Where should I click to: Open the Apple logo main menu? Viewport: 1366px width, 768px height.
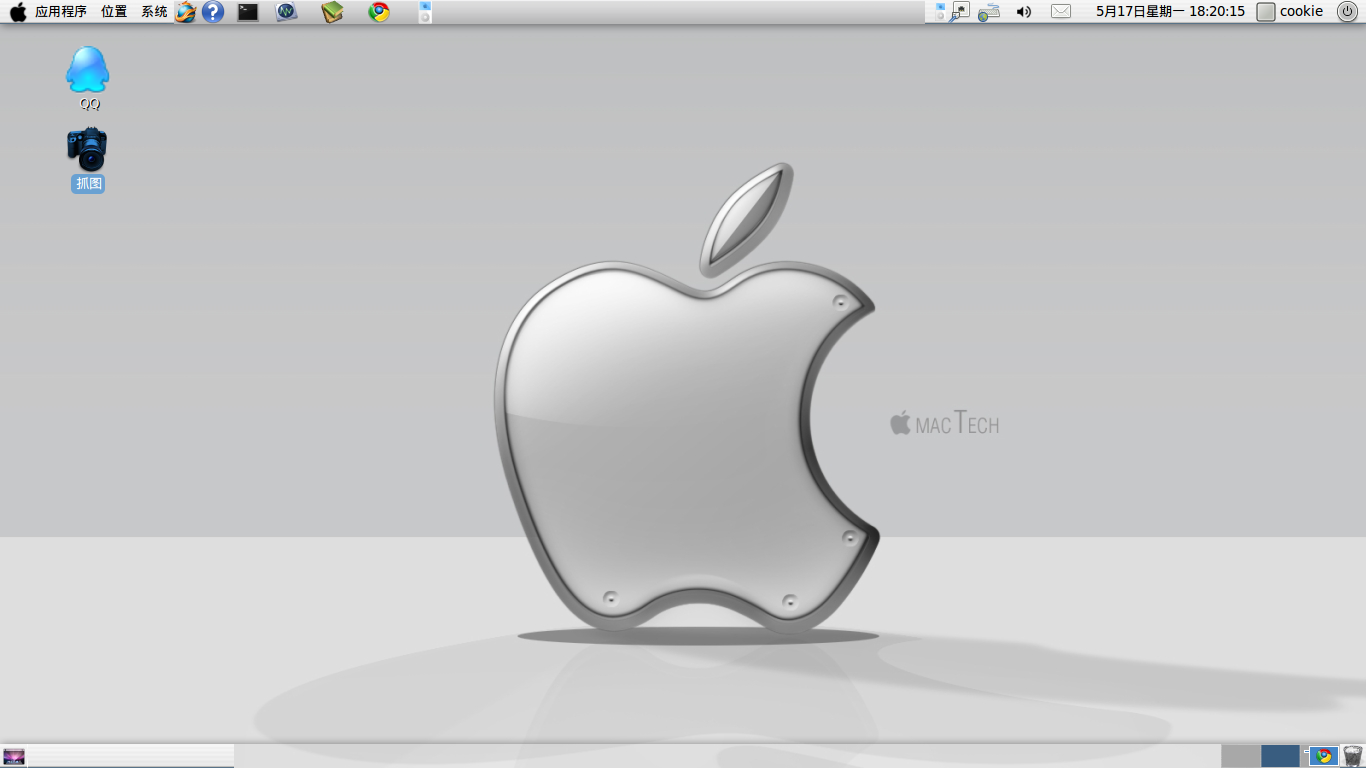tap(18, 12)
